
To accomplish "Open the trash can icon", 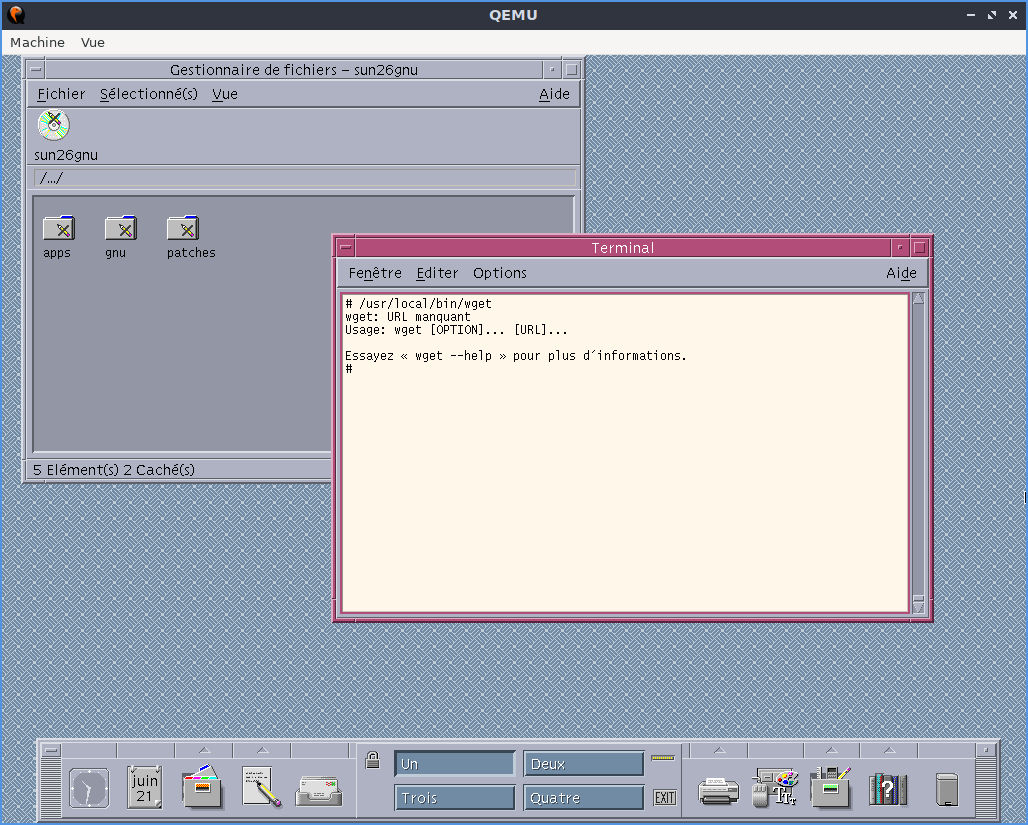I will [947, 790].
